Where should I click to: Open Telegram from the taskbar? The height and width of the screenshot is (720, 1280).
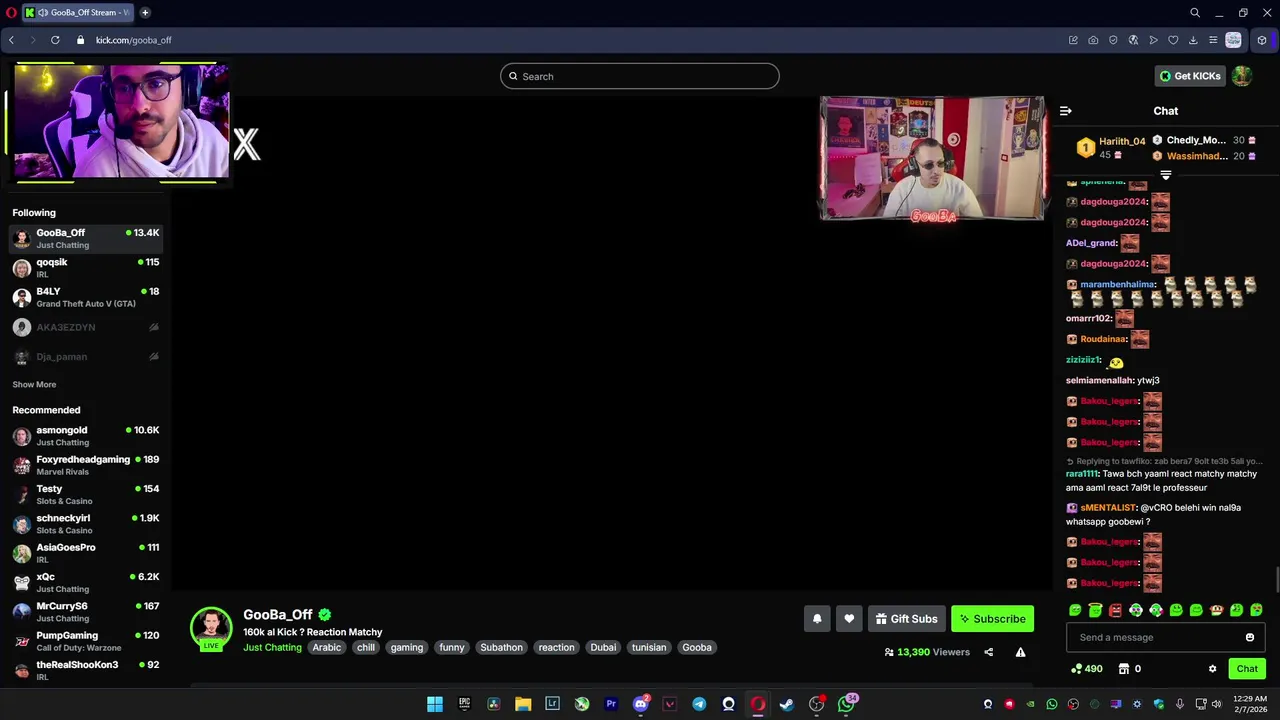coord(699,704)
